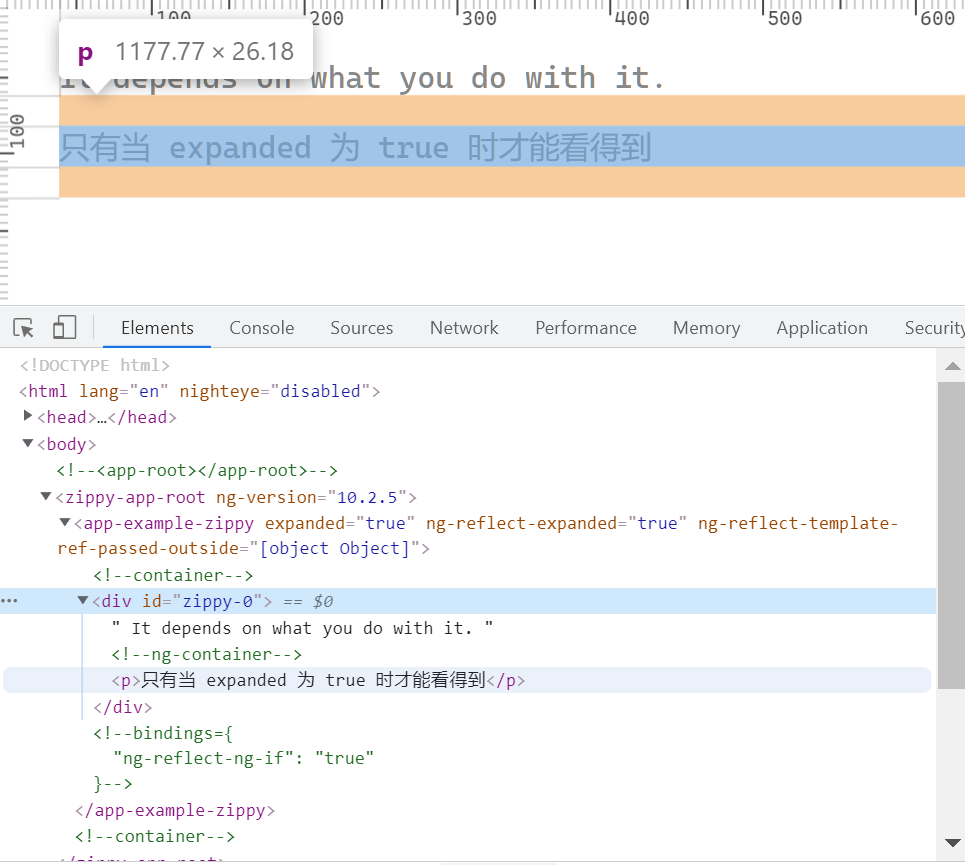This screenshot has width=965, height=865.
Task: Open the Application tab
Action: [822, 328]
